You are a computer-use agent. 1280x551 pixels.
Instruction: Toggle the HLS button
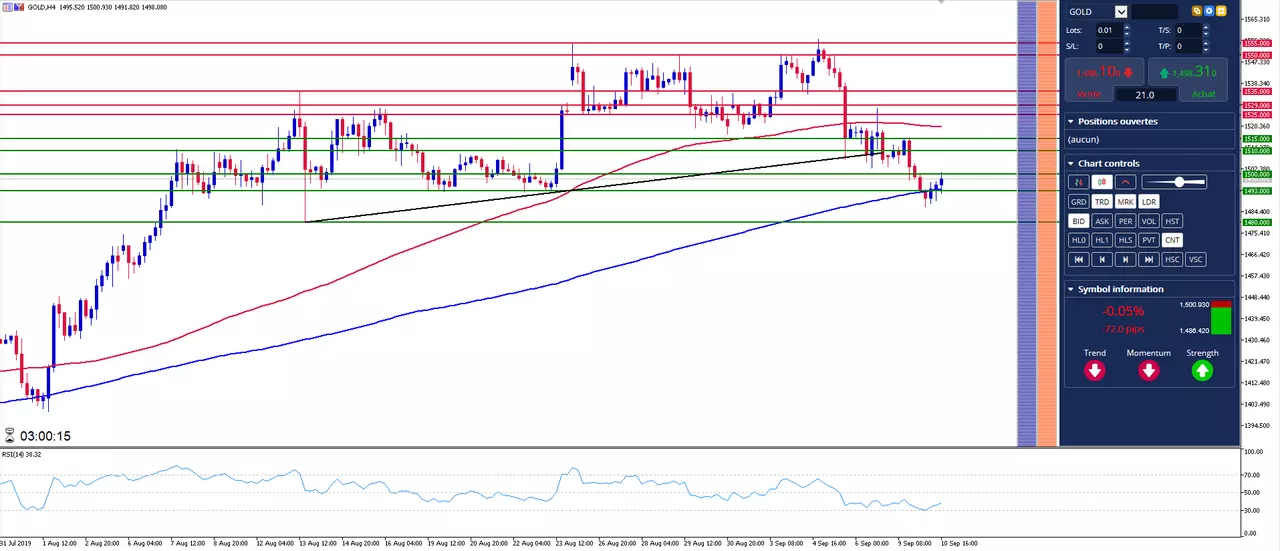coord(1125,240)
